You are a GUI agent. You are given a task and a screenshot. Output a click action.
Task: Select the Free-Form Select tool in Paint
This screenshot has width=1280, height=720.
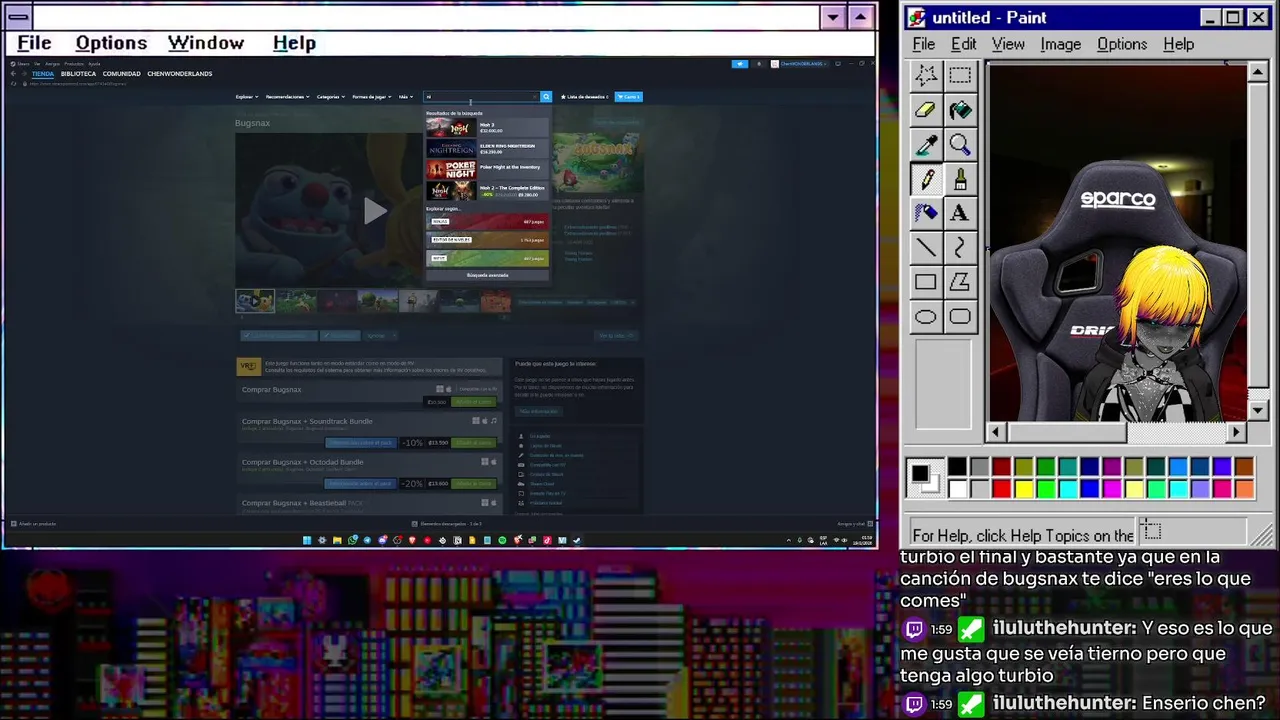click(x=925, y=76)
